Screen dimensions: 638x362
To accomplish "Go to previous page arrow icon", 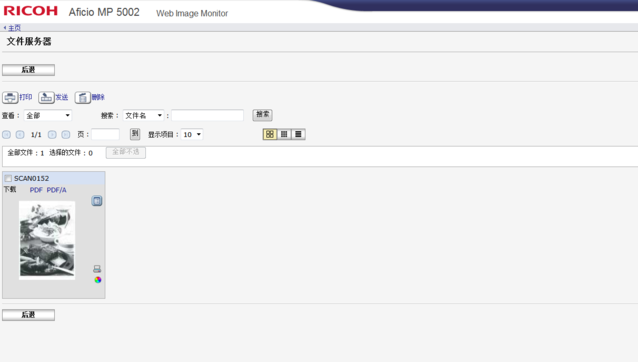I will 20,135.
